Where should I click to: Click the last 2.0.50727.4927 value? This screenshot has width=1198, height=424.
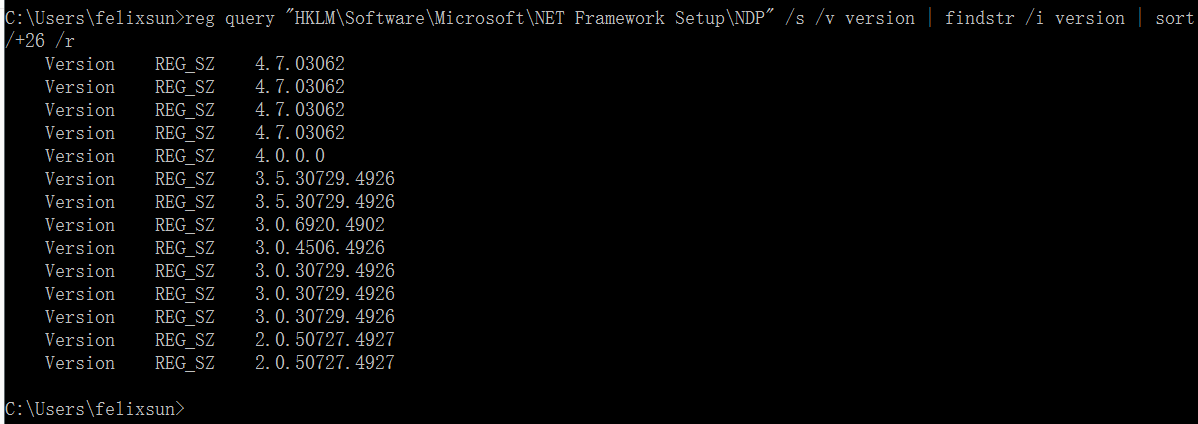(x=324, y=363)
